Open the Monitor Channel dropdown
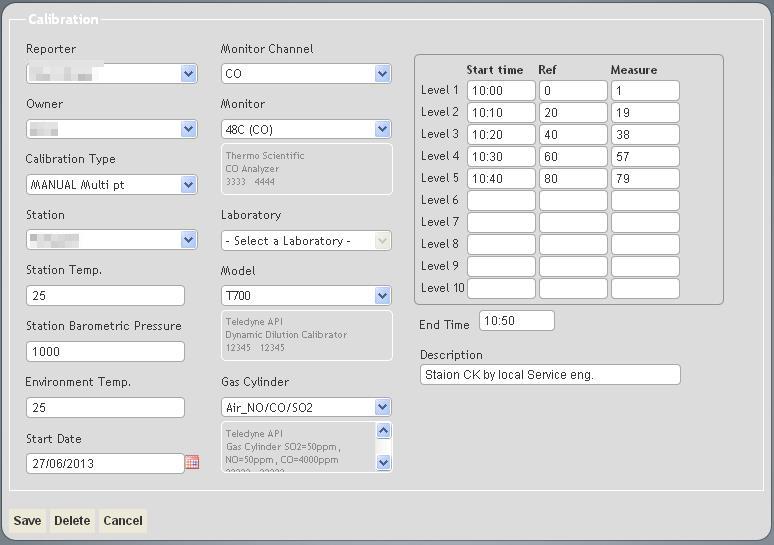The image size is (774, 545). pyautogui.click(x=382, y=74)
